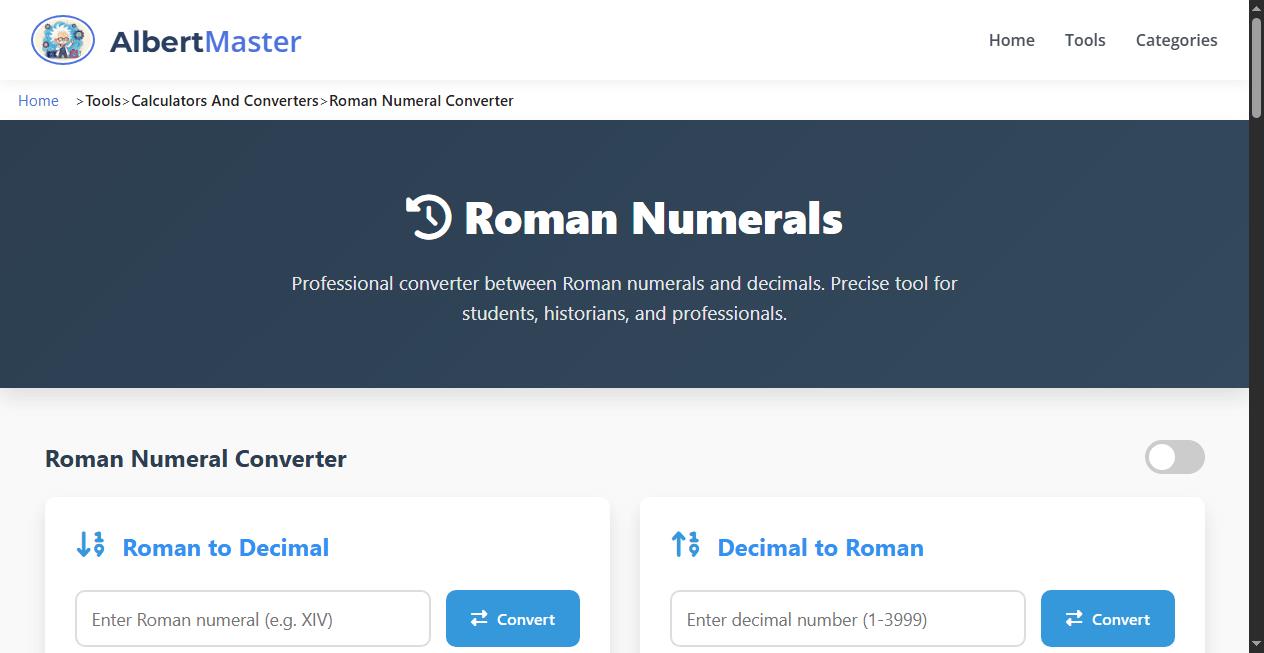Click the down-arrow icon next to Roman to Decimal
Image resolution: width=1264 pixels, height=653 pixels.
89,545
